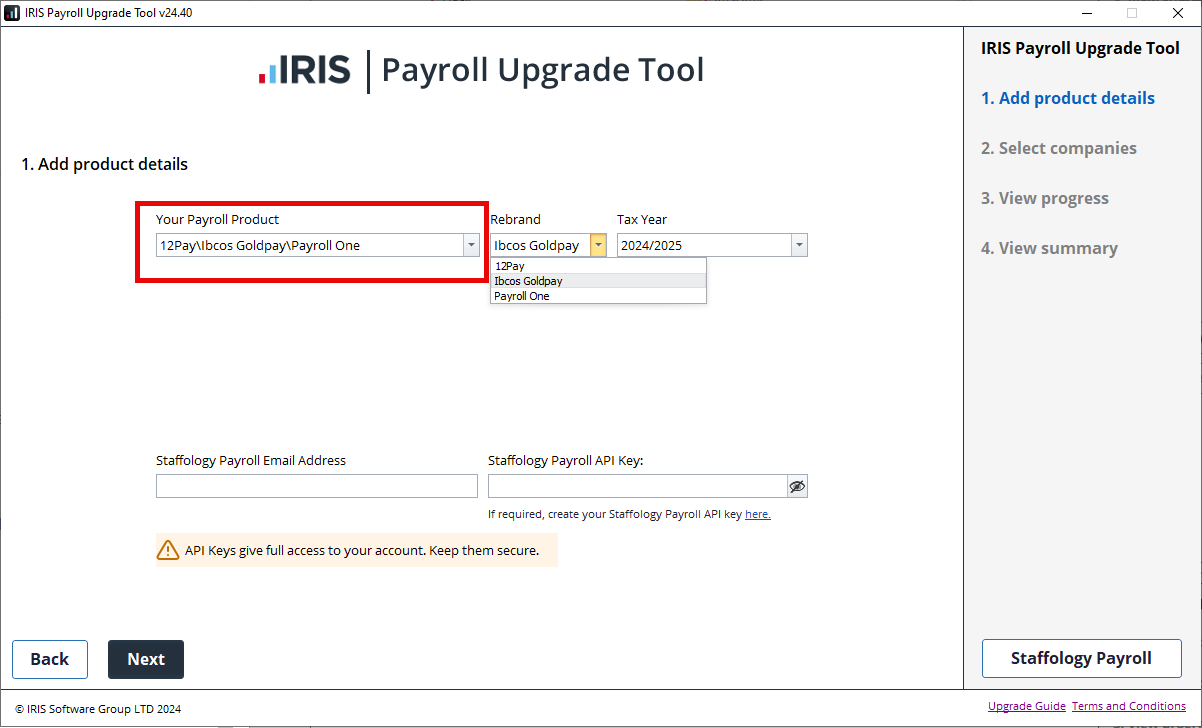Click Staffology Payroll API Key field
This screenshot has width=1202, height=728.
(637, 486)
